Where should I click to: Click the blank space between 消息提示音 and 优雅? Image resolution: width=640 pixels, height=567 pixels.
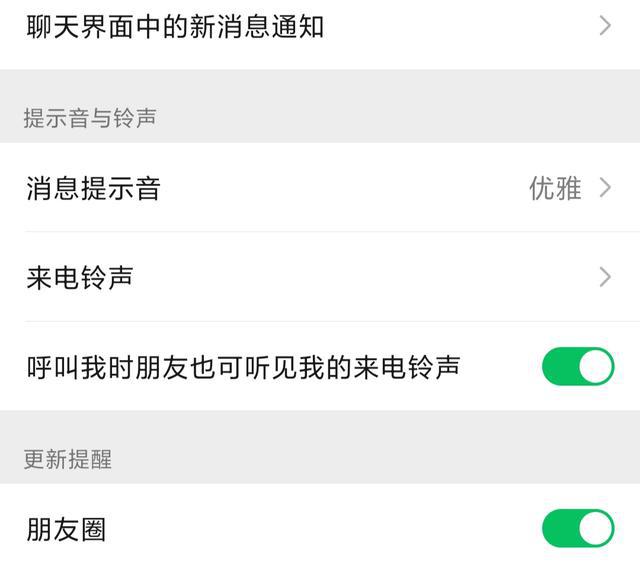tap(340, 187)
